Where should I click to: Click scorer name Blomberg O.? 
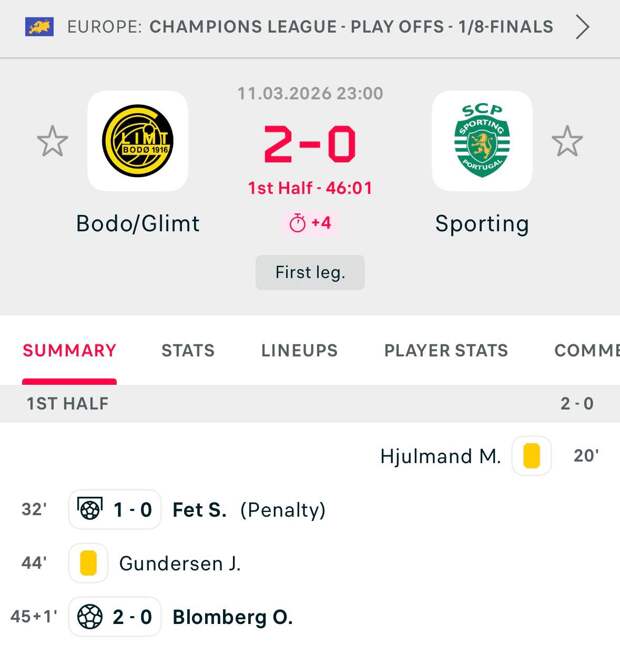click(x=233, y=617)
